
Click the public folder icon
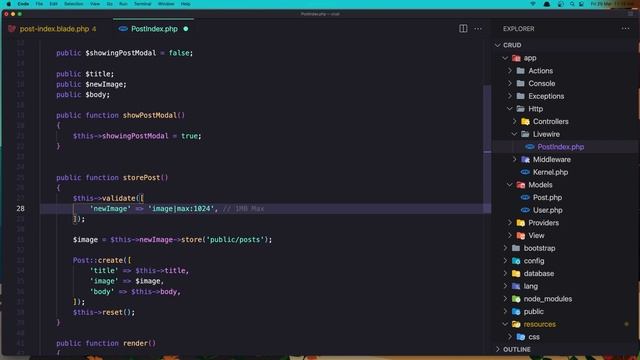[516, 311]
